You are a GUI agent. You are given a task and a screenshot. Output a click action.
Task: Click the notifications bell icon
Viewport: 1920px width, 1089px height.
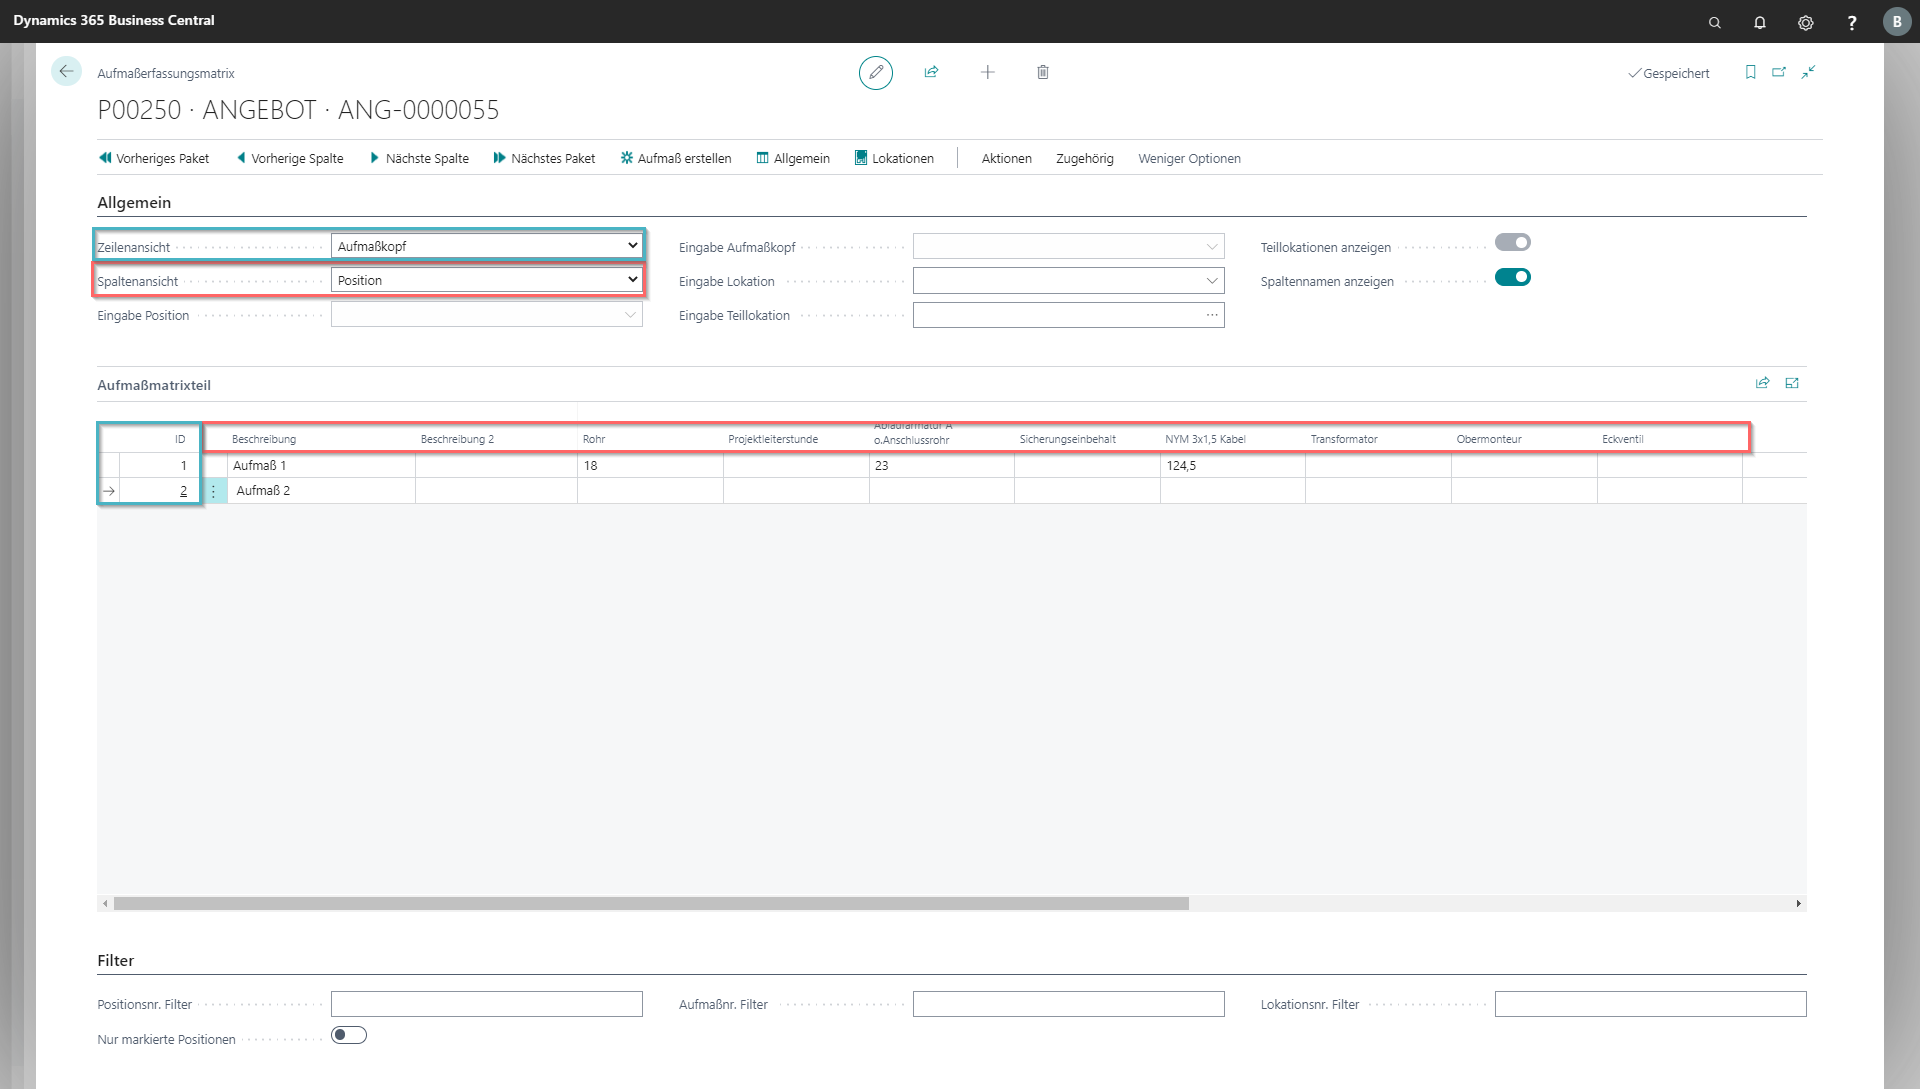click(x=1759, y=22)
